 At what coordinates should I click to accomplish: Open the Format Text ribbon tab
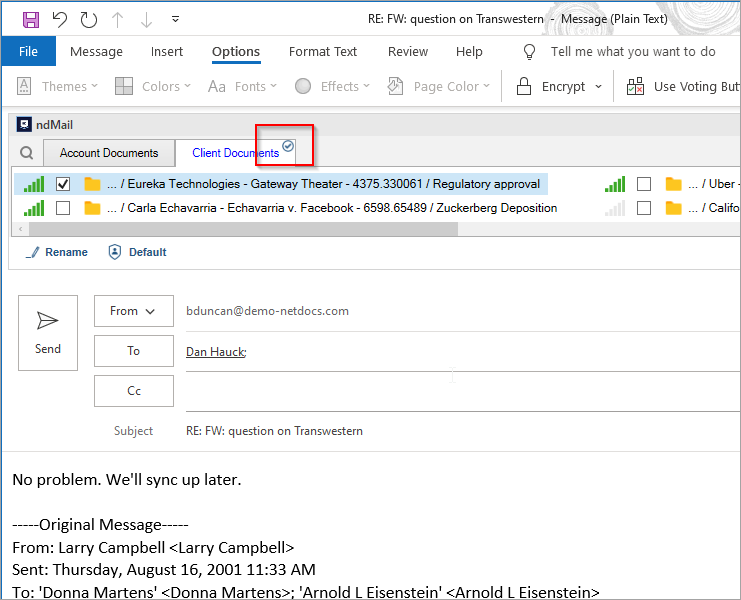(322, 52)
